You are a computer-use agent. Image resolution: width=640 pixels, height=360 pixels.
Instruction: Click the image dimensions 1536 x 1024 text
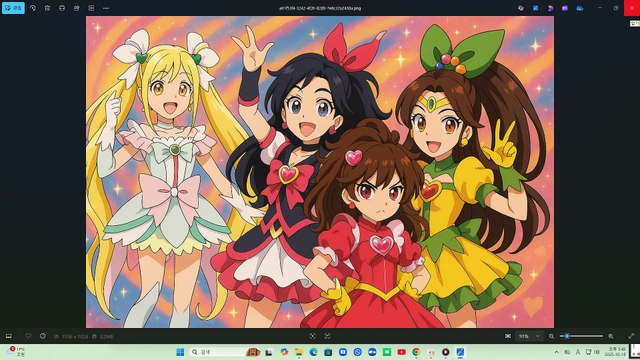click(x=75, y=337)
